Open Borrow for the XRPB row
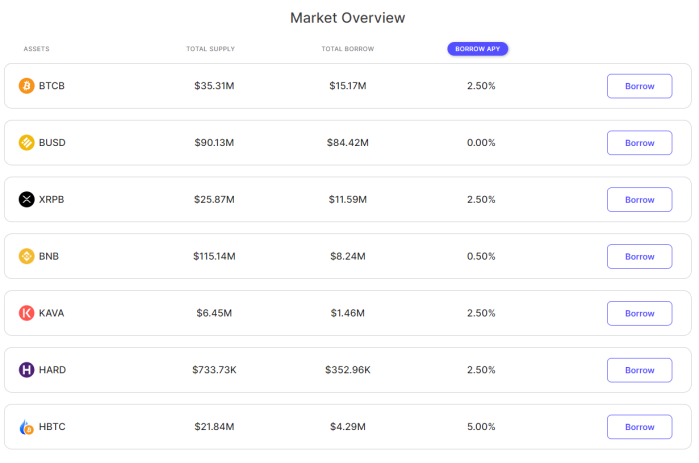This screenshot has height=463, width=699. tap(639, 200)
